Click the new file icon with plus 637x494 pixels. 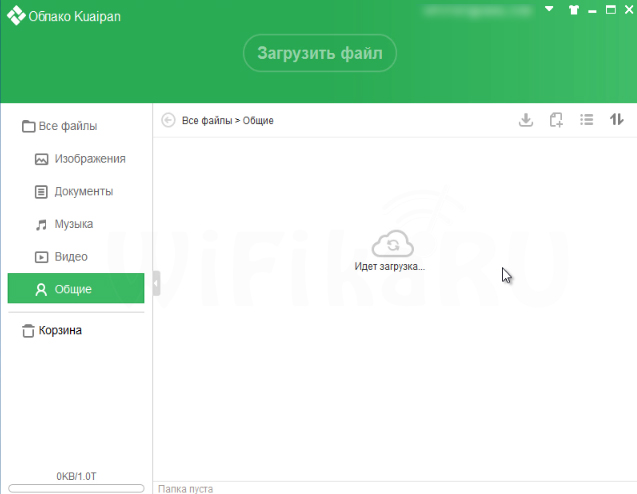[x=556, y=120]
